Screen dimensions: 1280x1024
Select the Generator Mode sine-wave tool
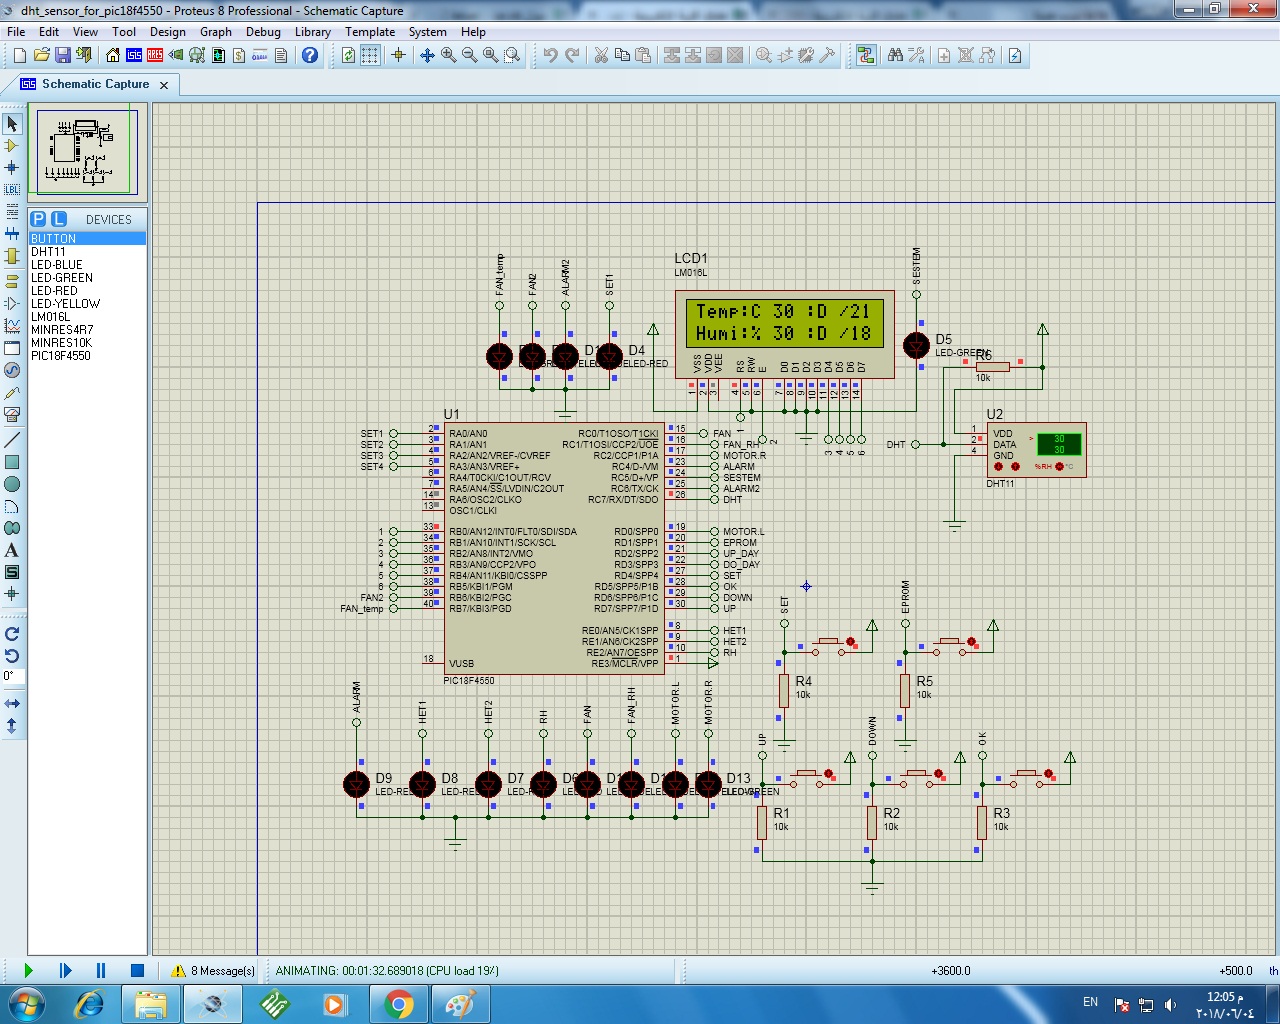point(12,370)
